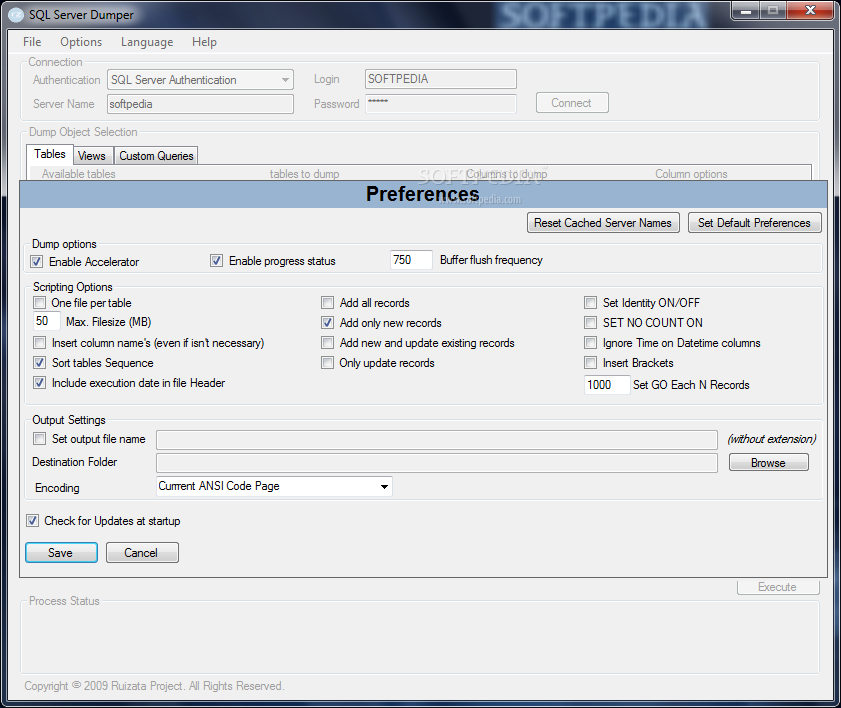Switch to the Tables tab
Screen dimensions: 841x708
[x=50, y=154]
